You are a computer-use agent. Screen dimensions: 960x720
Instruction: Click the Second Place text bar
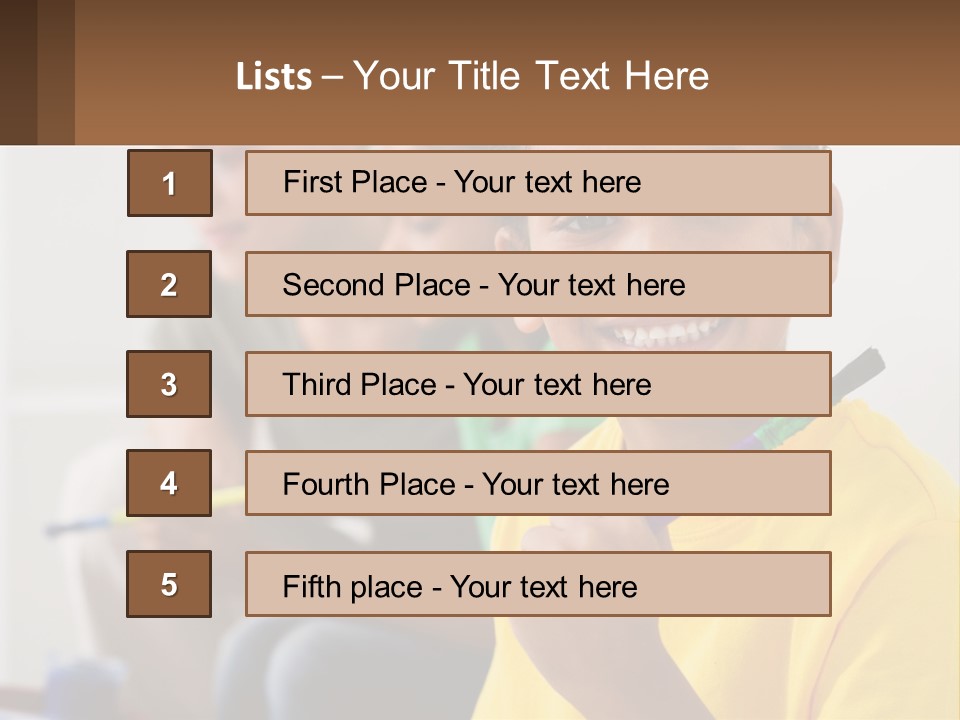(538, 285)
